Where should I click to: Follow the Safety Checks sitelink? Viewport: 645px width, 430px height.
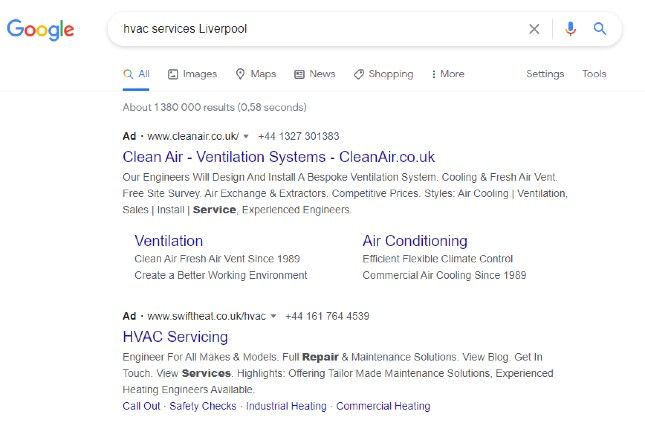tap(203, 406)
